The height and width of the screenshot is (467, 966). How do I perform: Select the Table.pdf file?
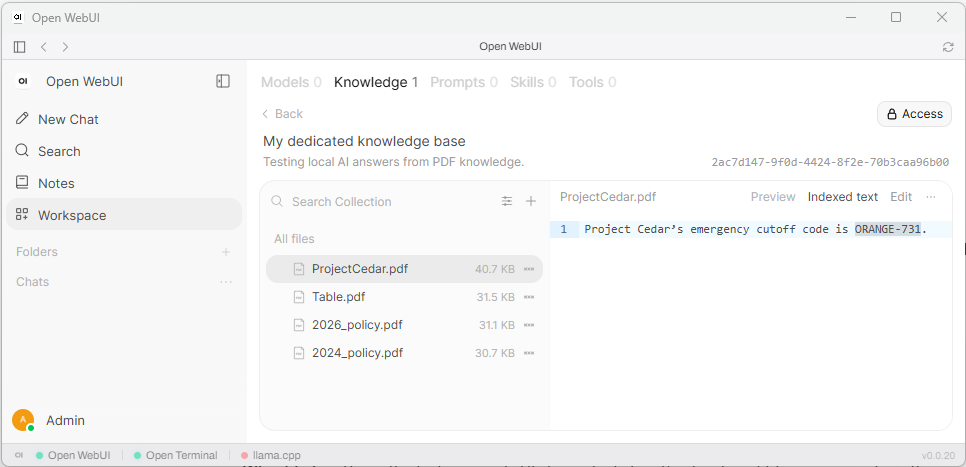pyautogui.click(x=404, y=297)
